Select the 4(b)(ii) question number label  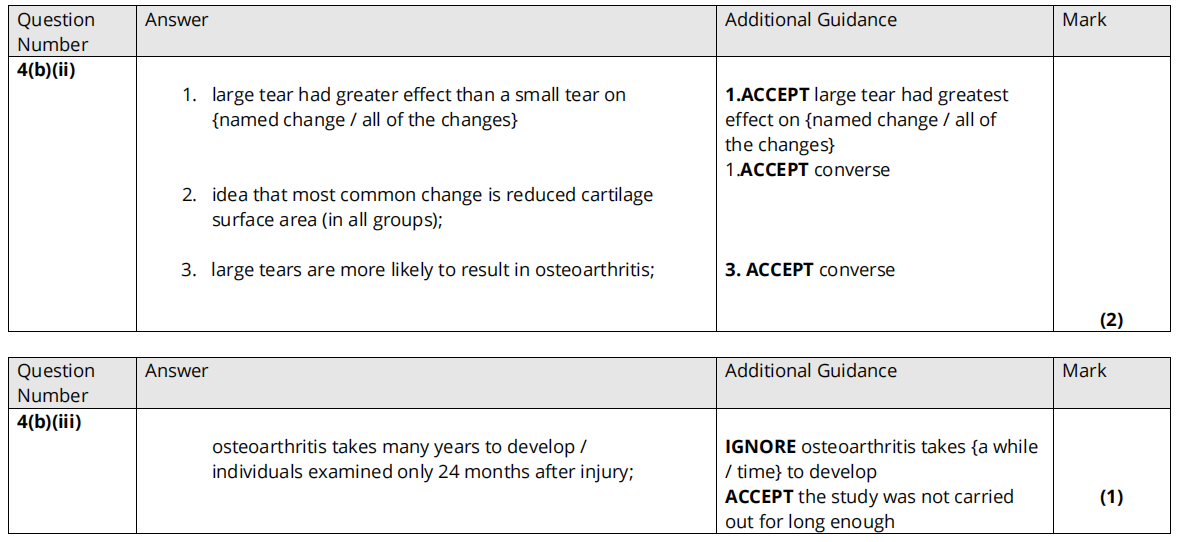(x=47, y=68)
